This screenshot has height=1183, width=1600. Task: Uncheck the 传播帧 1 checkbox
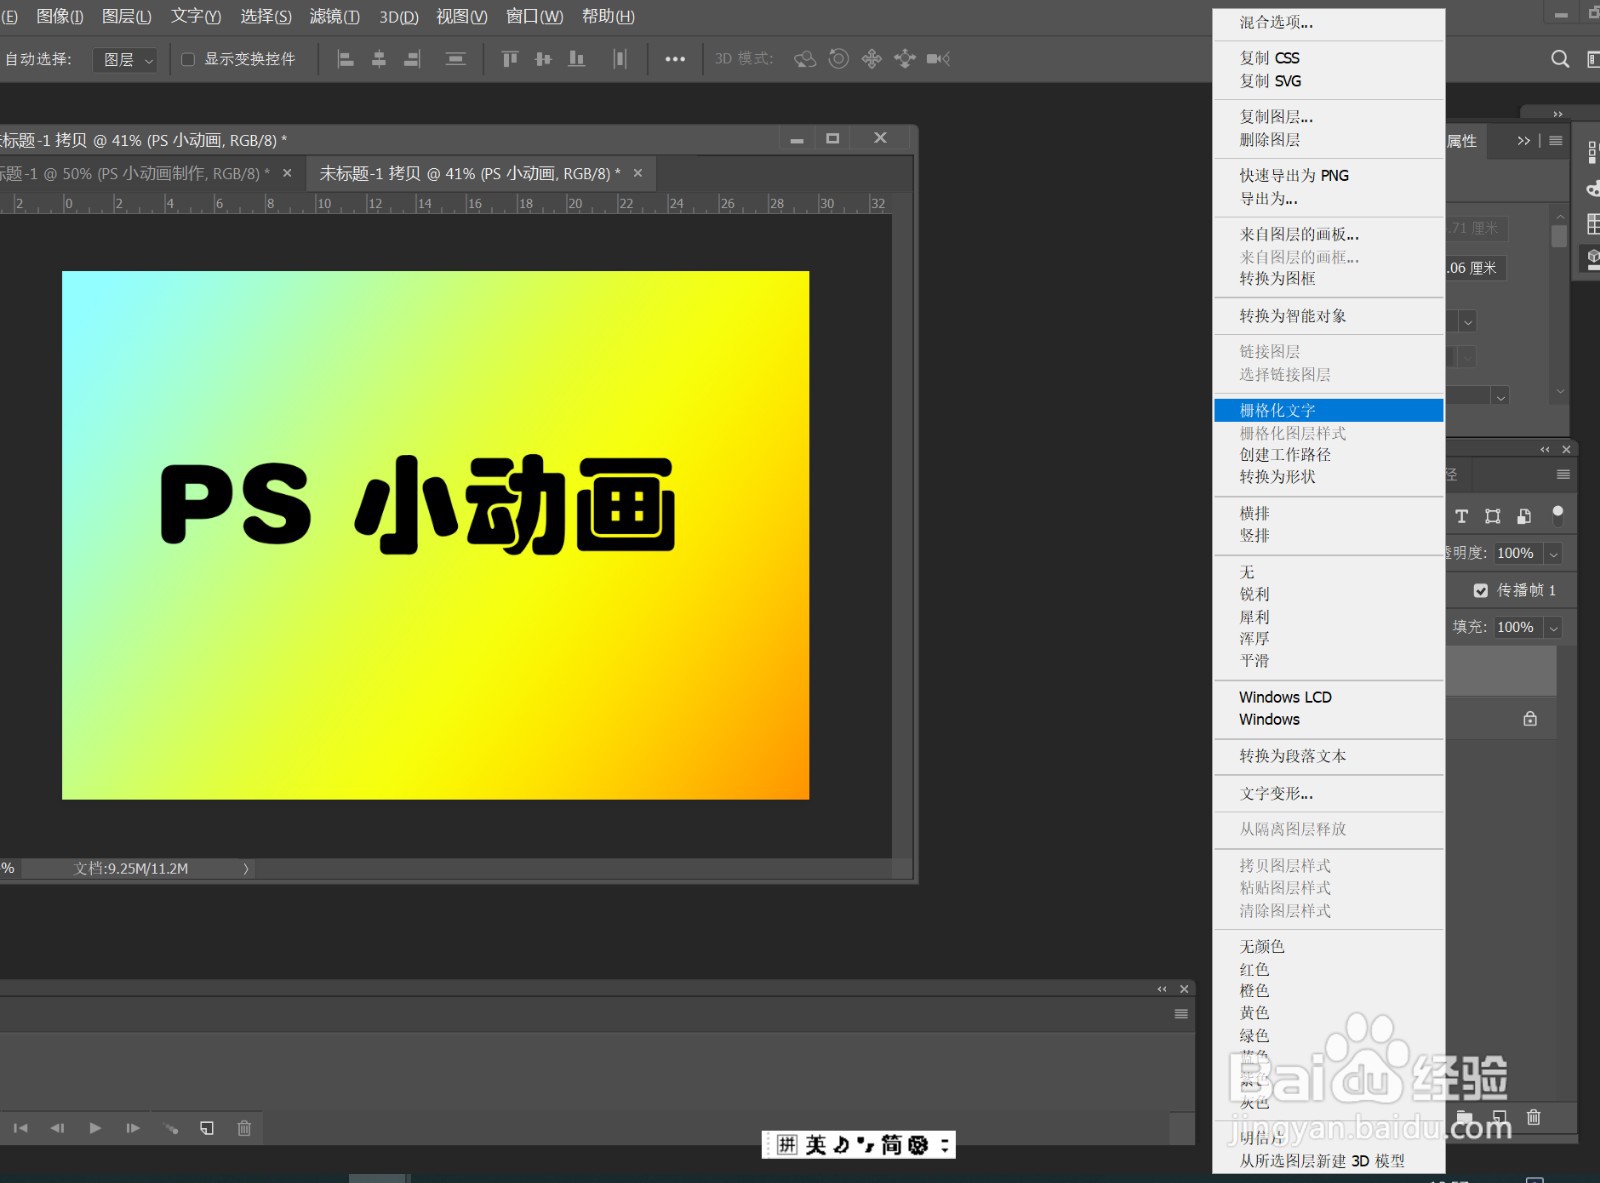tap(1482, 590)
